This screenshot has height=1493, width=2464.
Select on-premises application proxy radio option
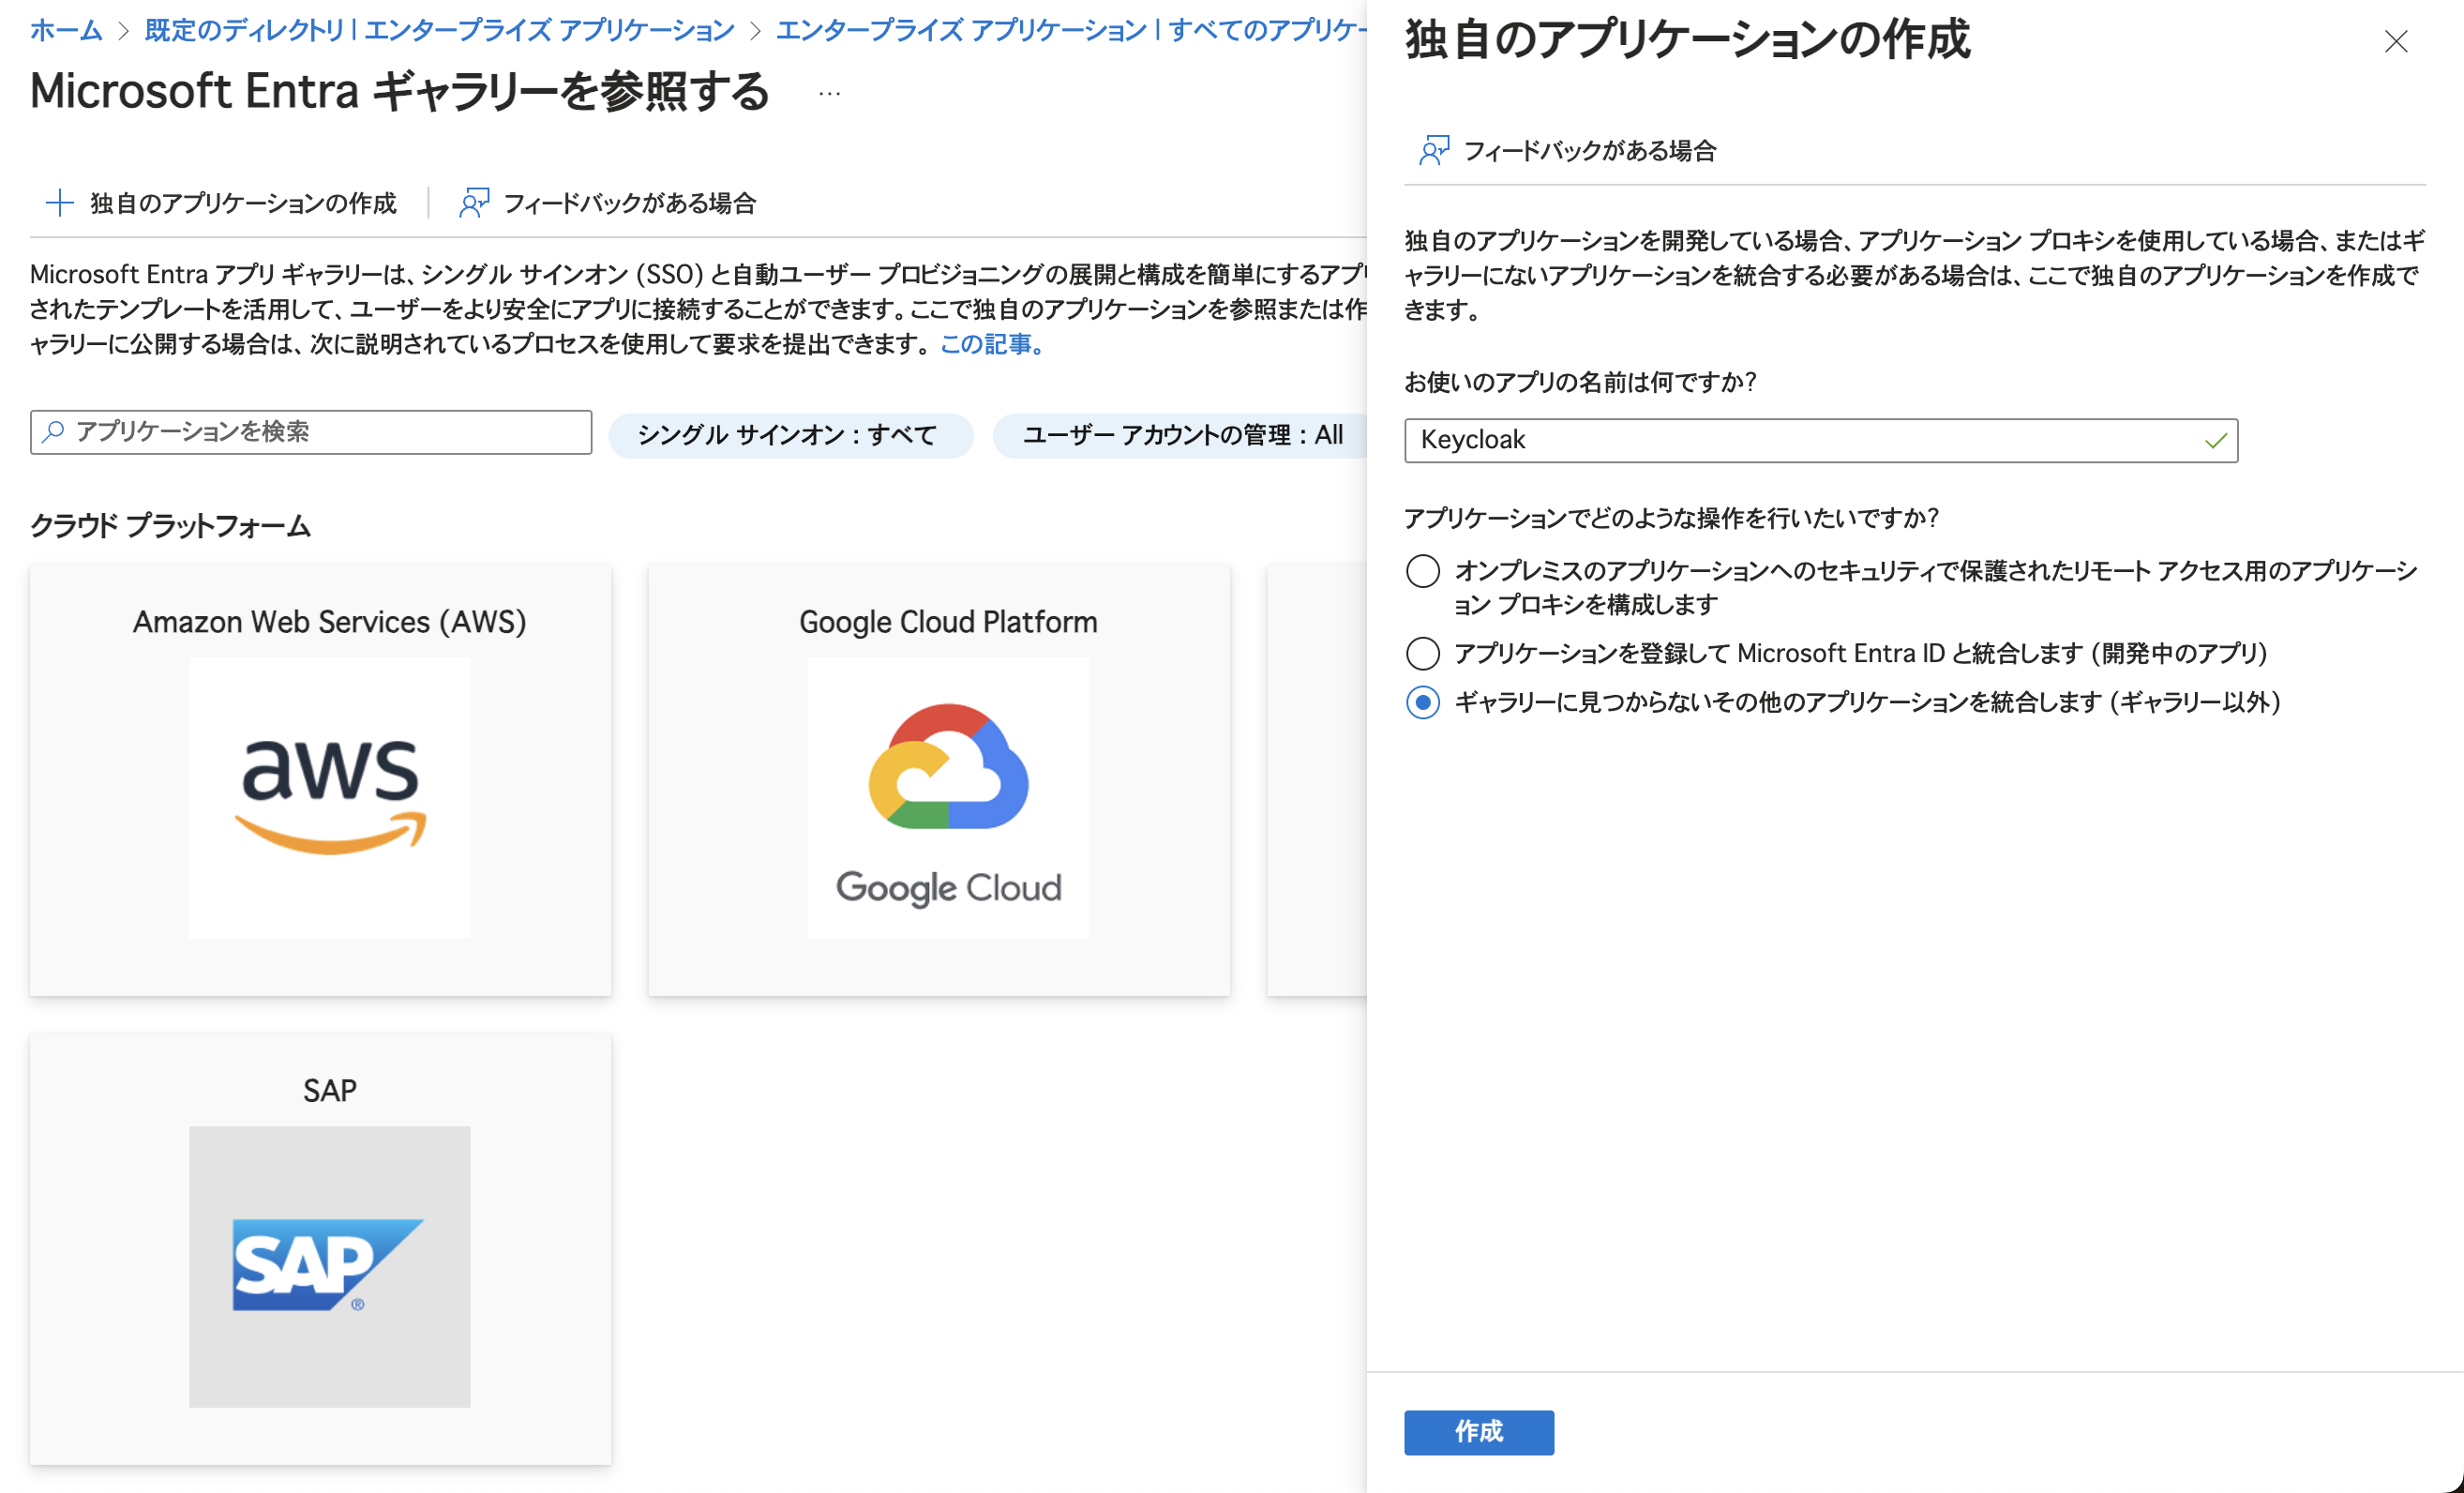[1422, 571]
